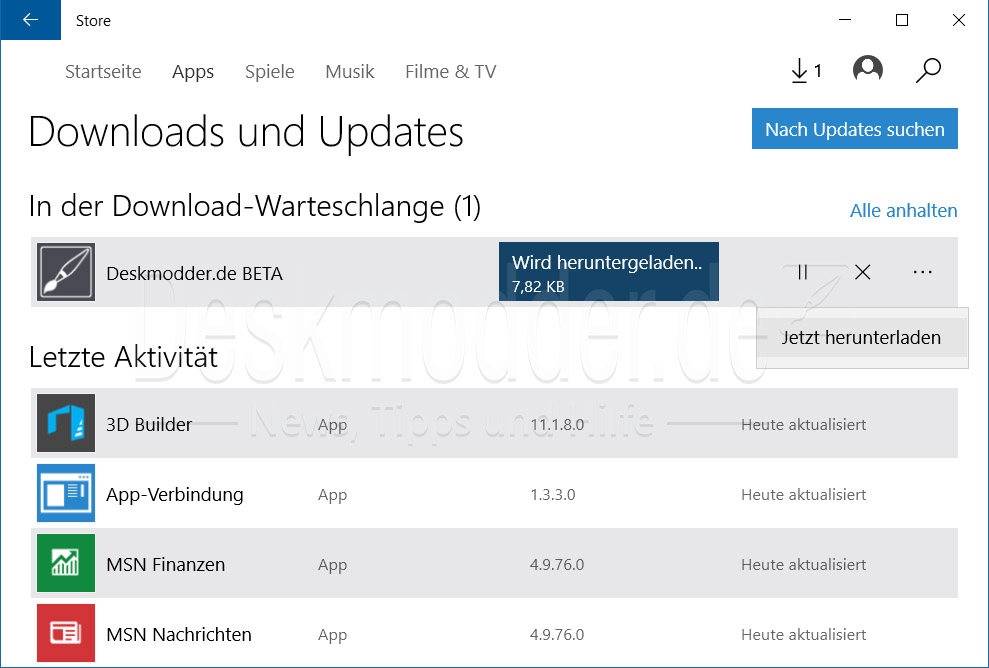Image resolution: width=989 pixels, height=668 pixels.
Task: Click the Nach Updates suchen button
Action: click(855, 129)
